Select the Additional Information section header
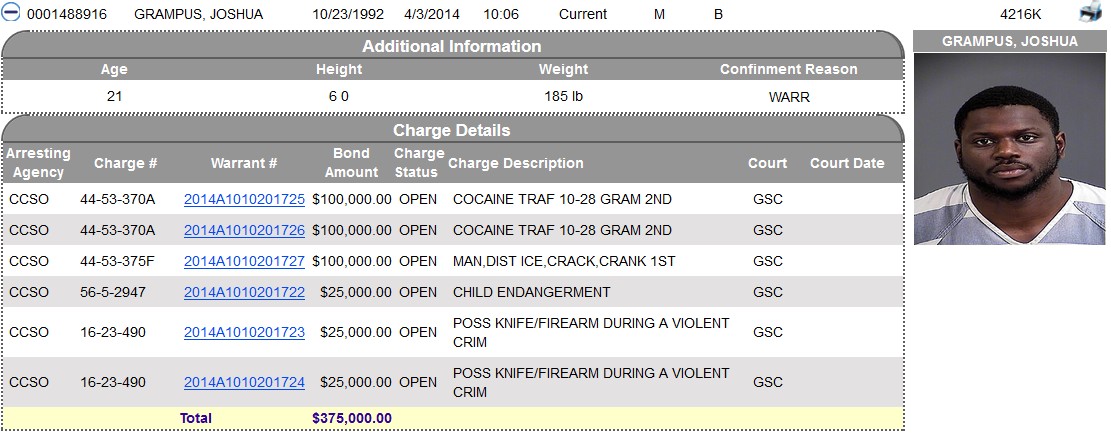This screenshot has height=436, width=1111. (x=452, y=46)
